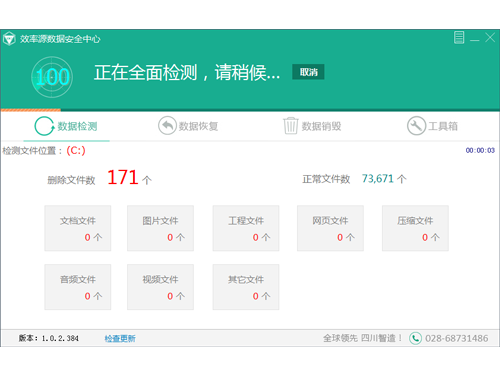The height and width of the screenshot is (375, 500).
Task: Cancel the scan with the 取消 button
Action: pyautogui.click(x=308, y=72)
